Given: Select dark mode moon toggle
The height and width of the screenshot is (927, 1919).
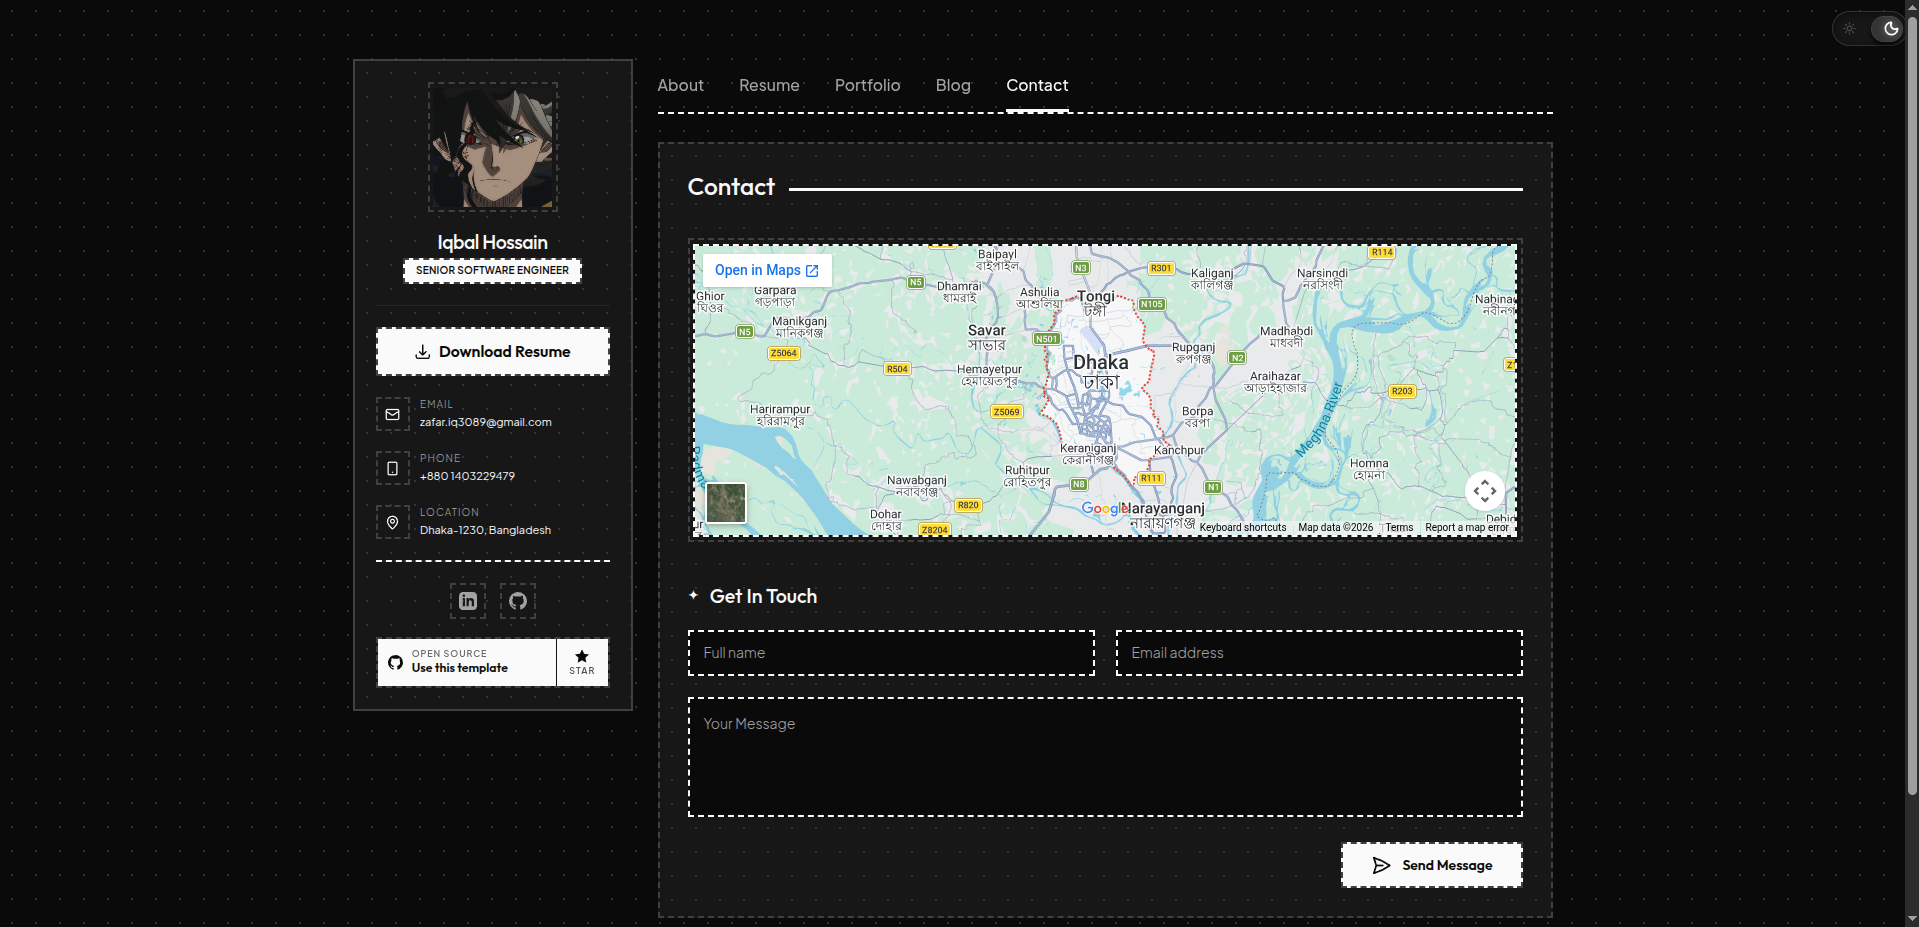Looking at the screenshot, I should pos(1890,29).
